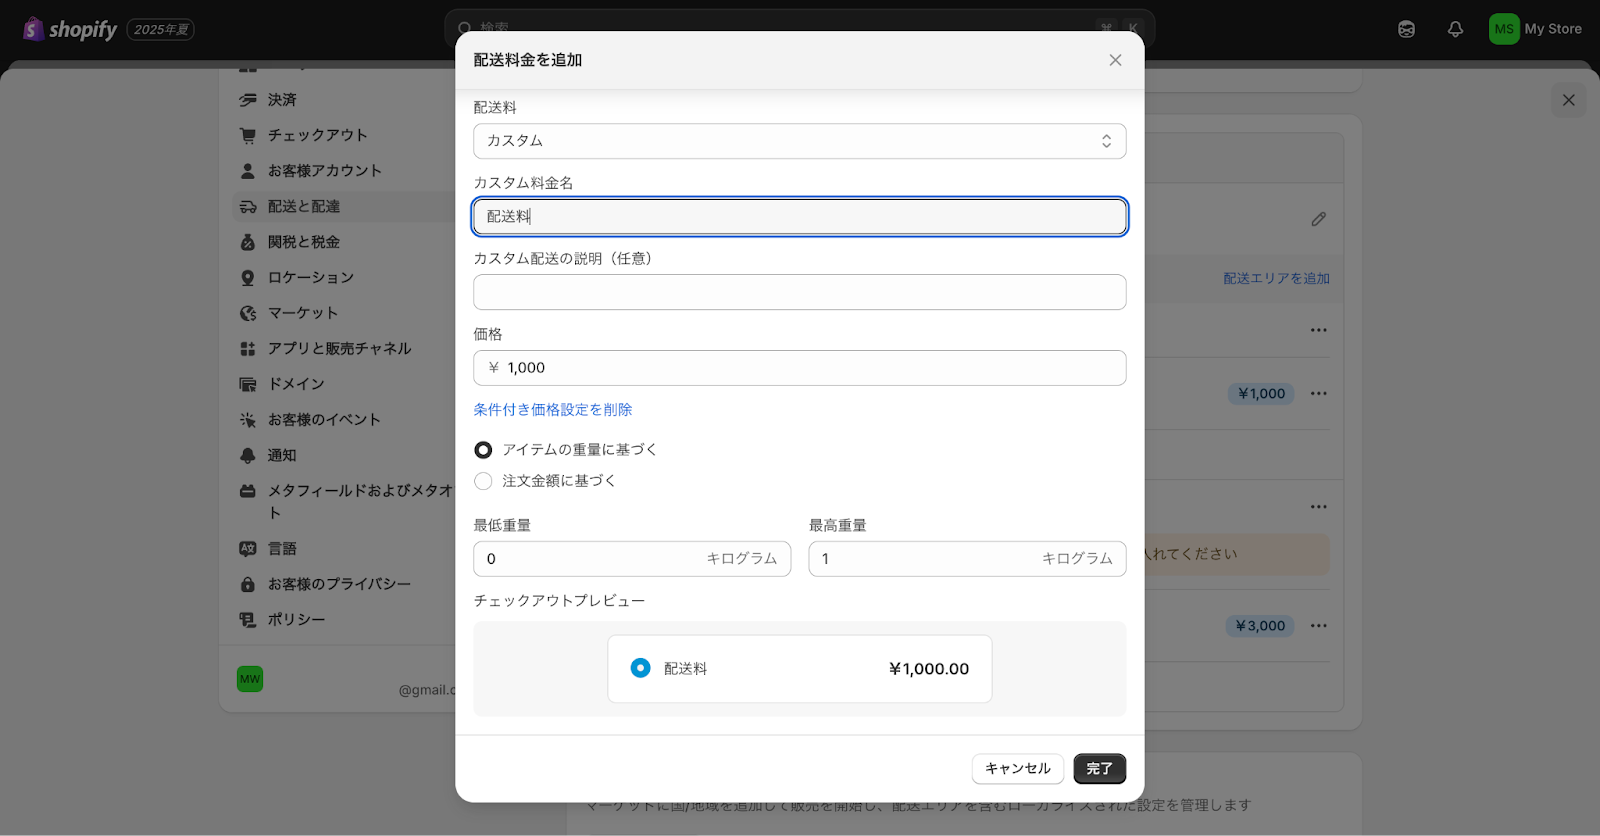Viewport: 1600px width, 836px height.
Task: Click the 言語 language icon
Action: (x=248, y=549)
